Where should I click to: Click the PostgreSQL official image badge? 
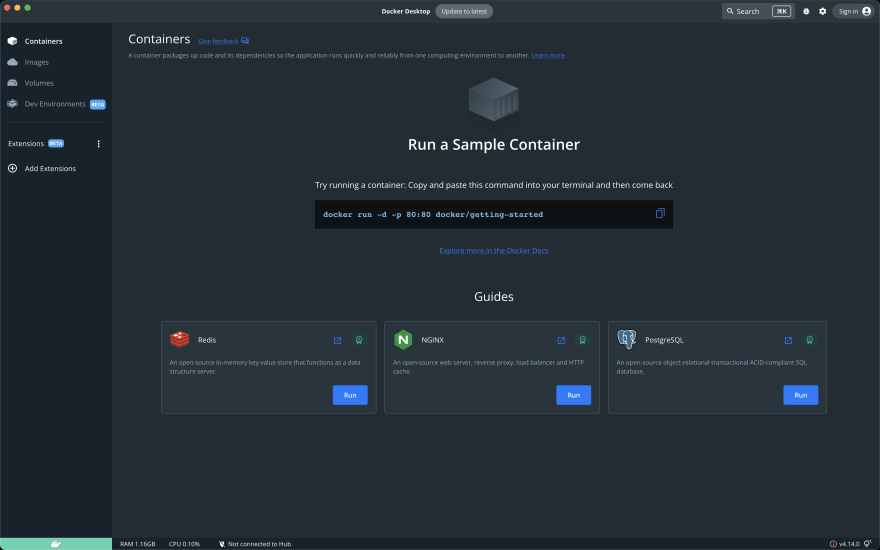tap(810, 340)
